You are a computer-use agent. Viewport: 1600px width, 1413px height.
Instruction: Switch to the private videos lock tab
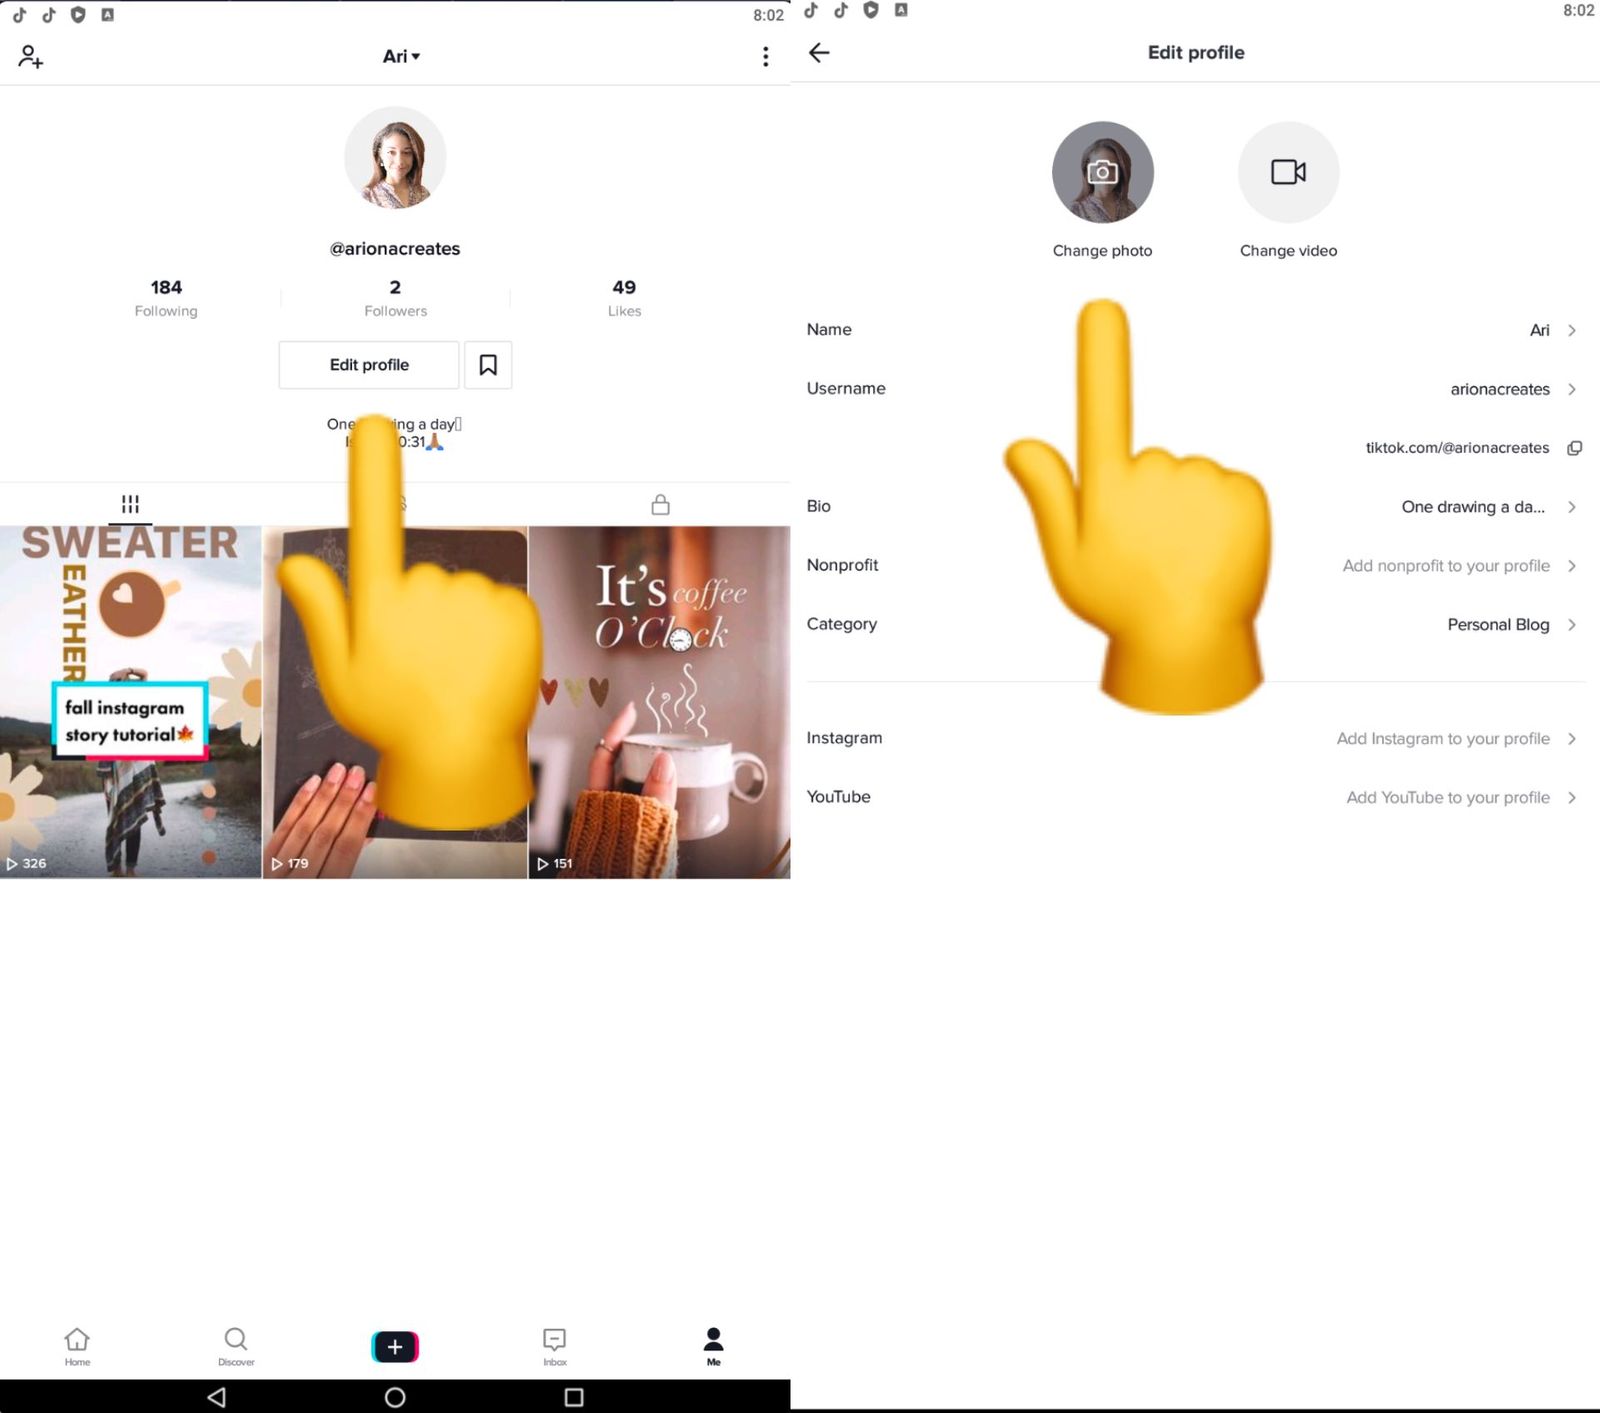coord(660,504)
